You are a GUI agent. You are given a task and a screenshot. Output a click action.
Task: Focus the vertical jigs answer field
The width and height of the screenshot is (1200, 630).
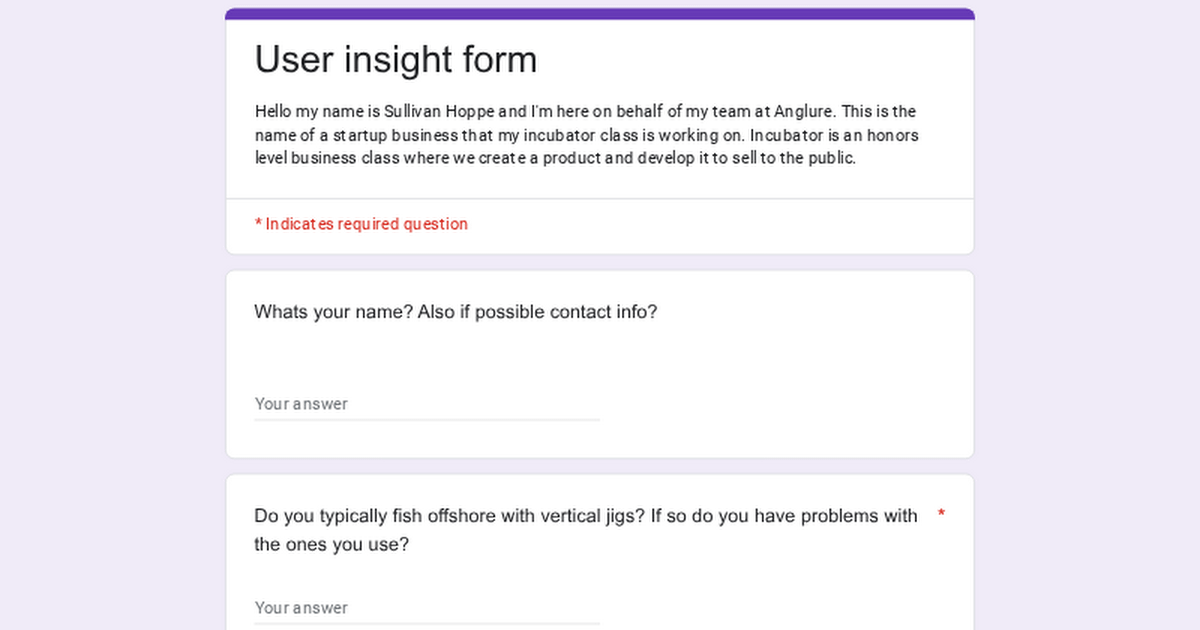(x=427, y=608)
